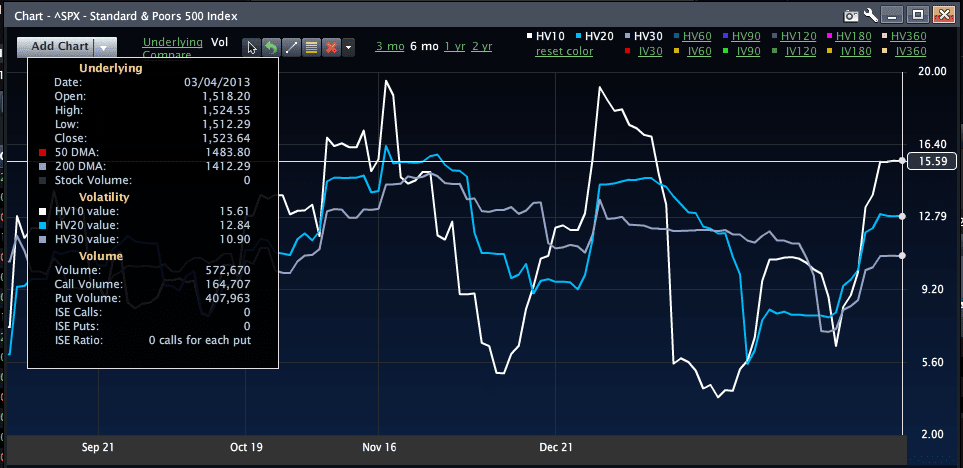The image size is (963, 468).
Task: Open the Add Chart dropdown arrow
Action: (x=104, y=47)
